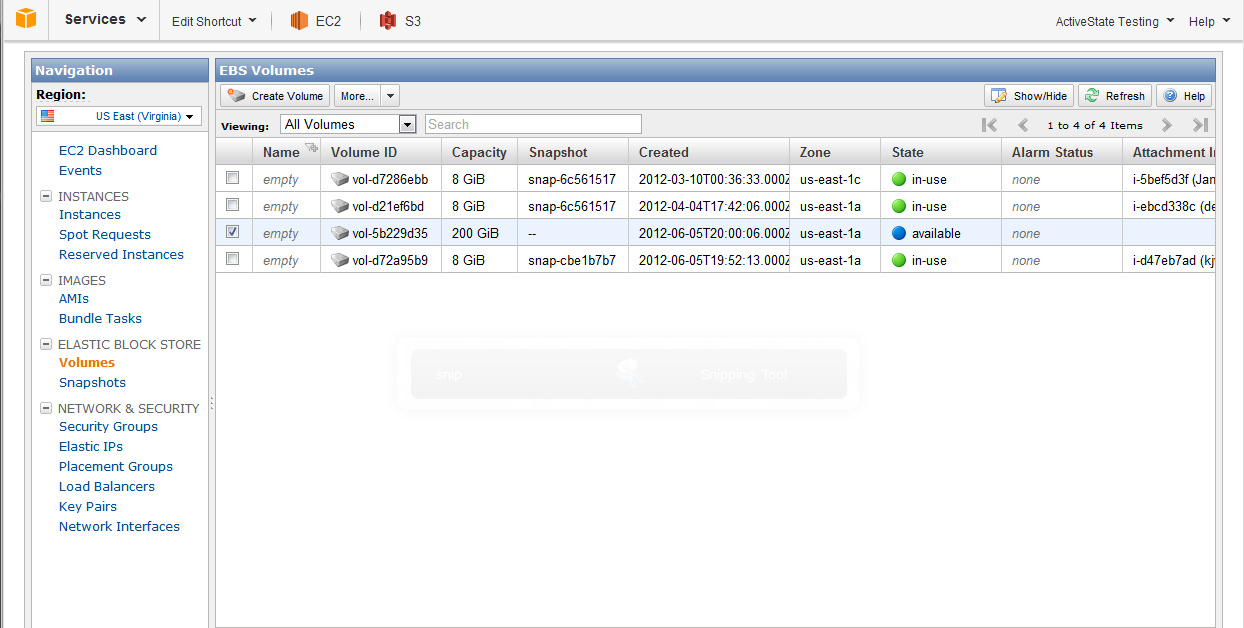Screen dimensions: 1244x628
Task: Collapse the INSTANCES navigation section
Action: [46, 196]
